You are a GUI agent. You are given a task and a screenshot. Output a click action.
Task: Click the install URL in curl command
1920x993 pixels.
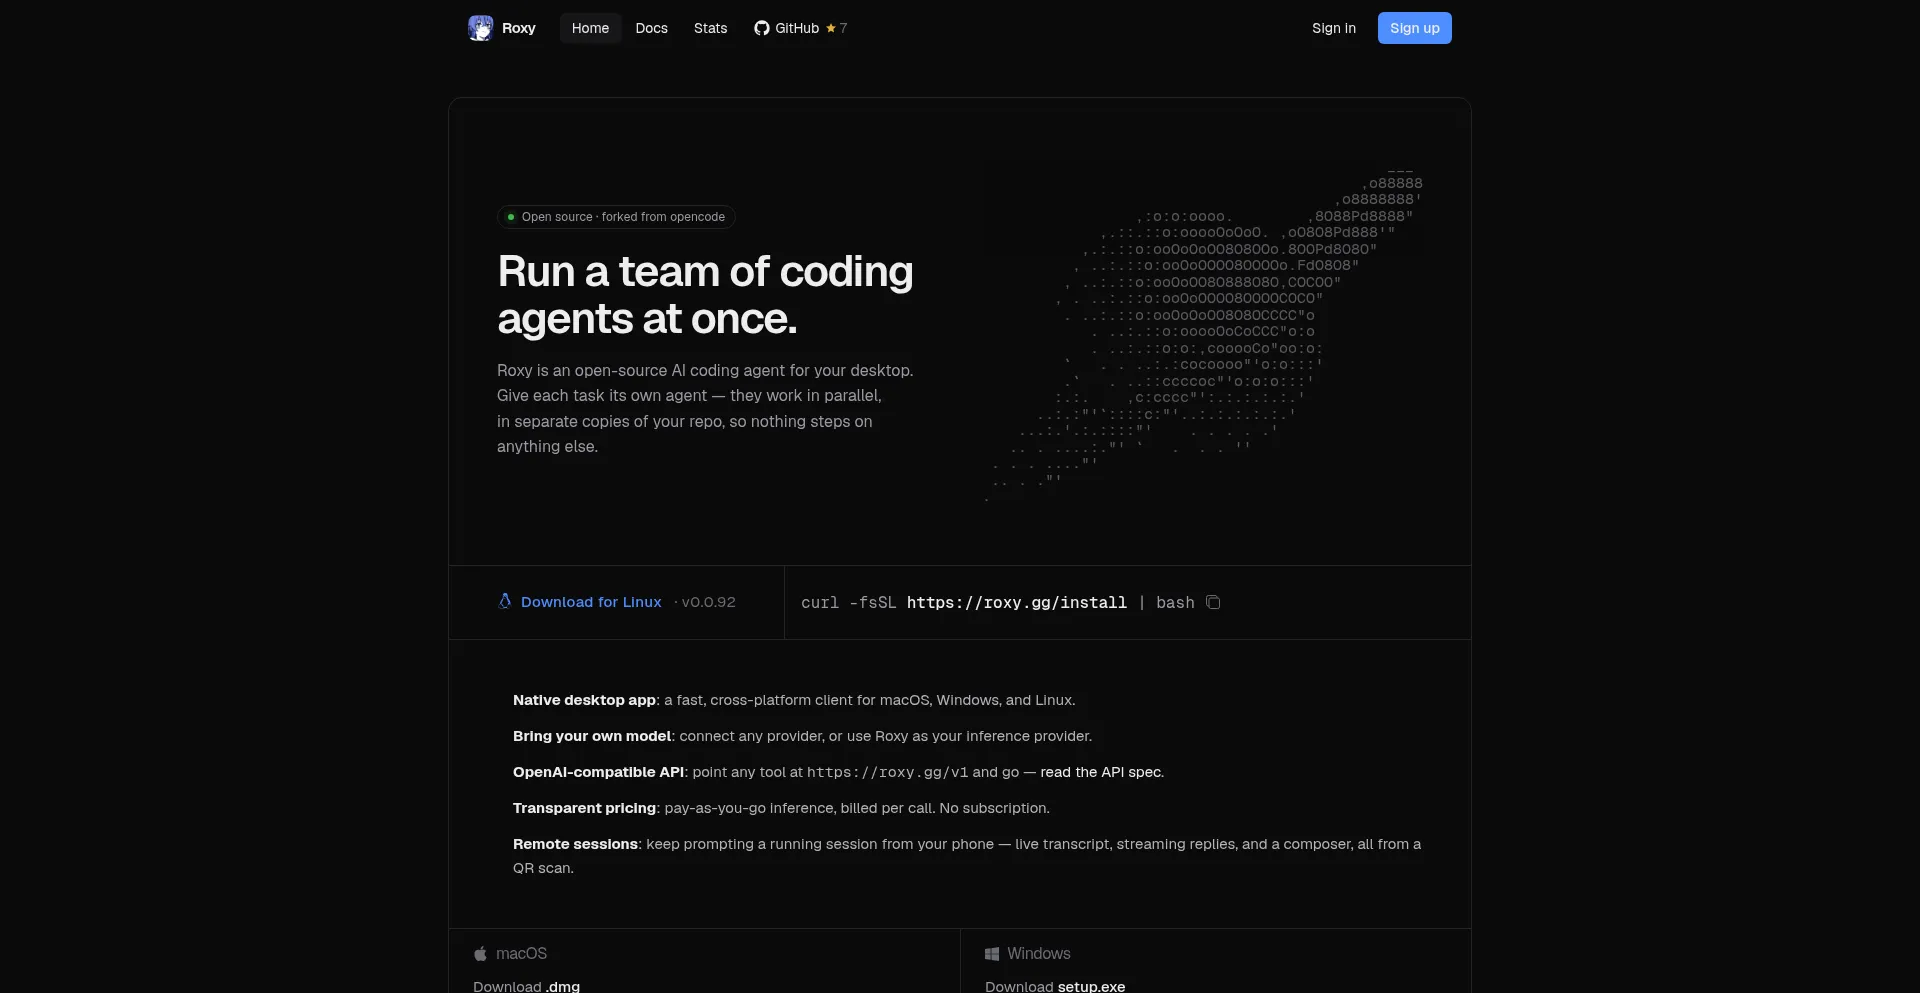coord(1016,602)
